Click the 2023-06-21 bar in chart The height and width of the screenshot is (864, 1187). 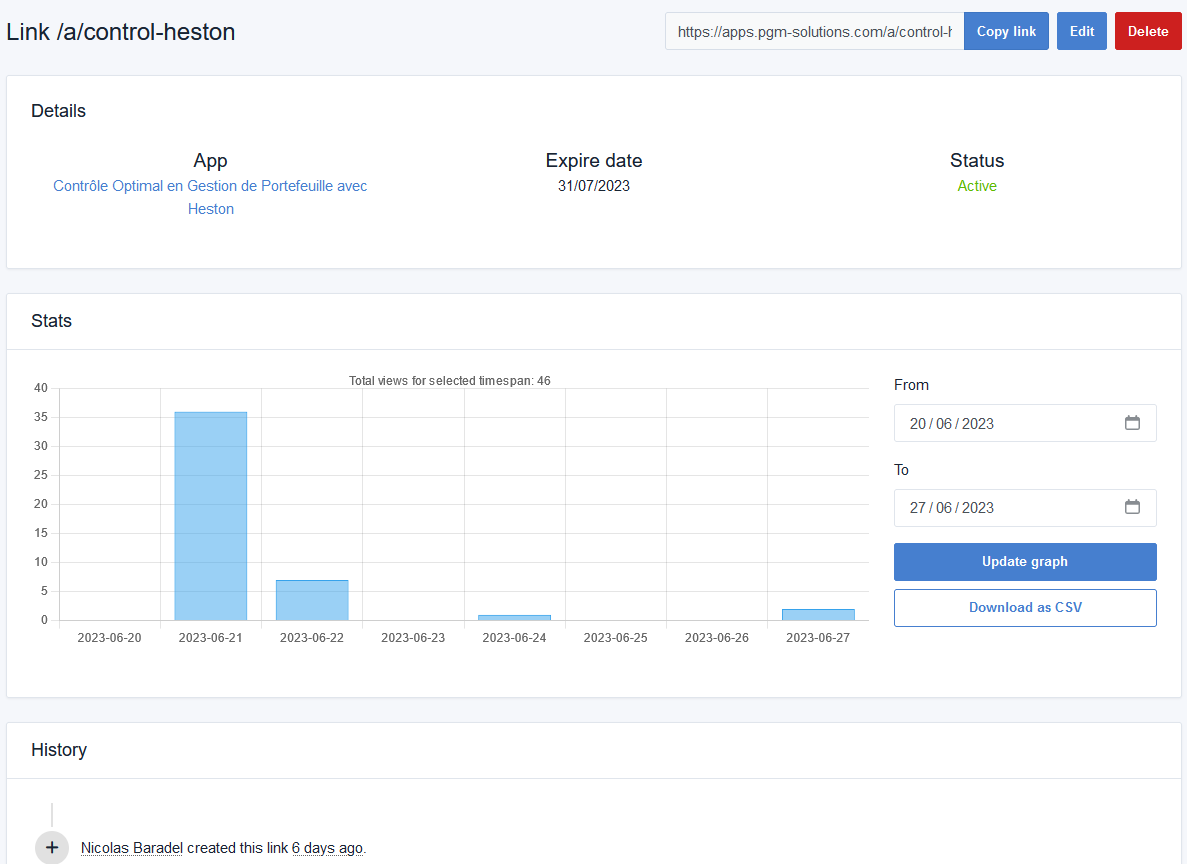coord(210,515)
